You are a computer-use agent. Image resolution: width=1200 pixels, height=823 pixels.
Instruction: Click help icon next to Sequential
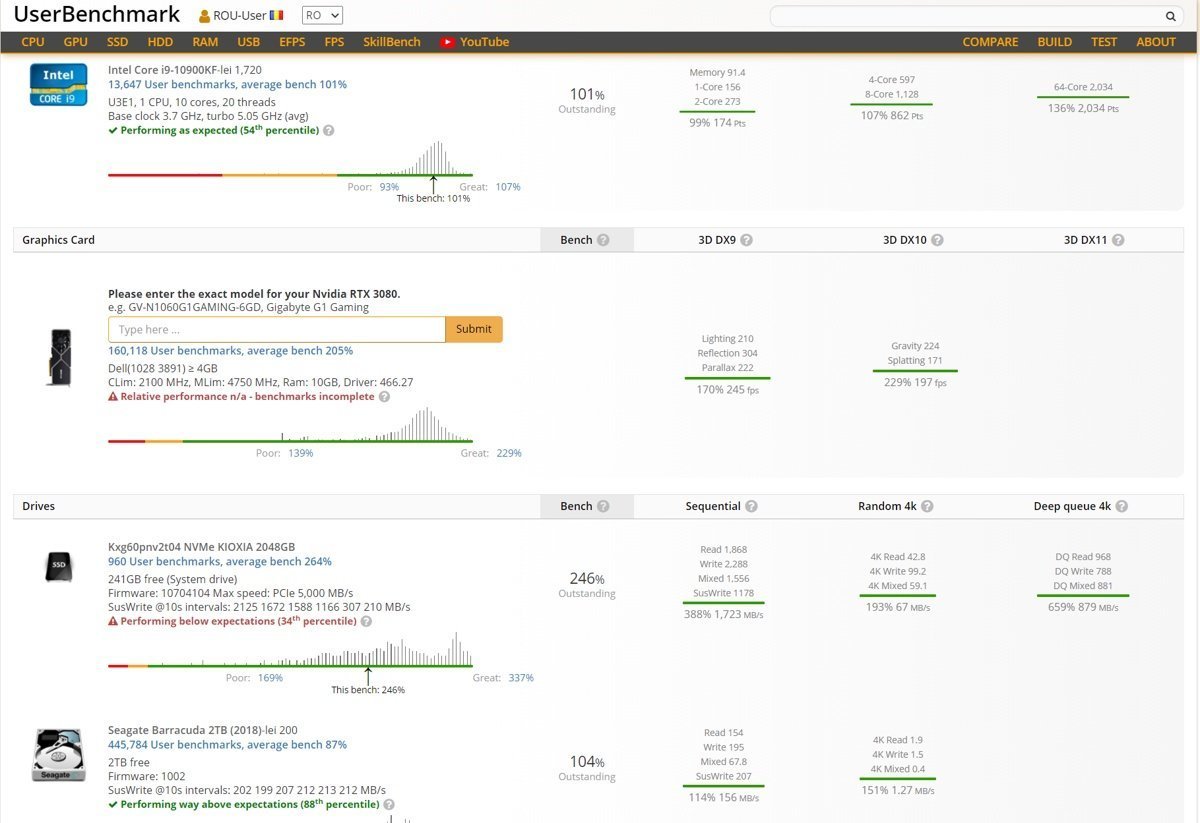pyautogui.click(x=751, y=506)
